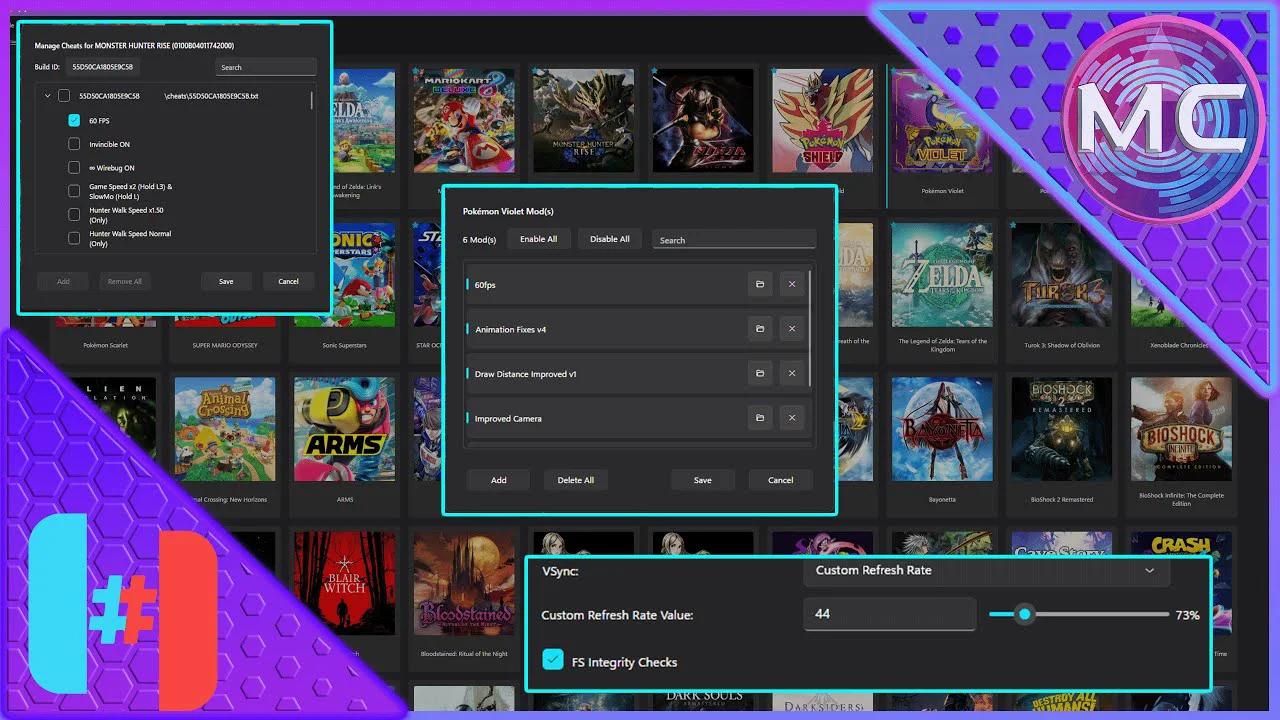Collapse the 55D50CA1805E9C58 cheat file entry
This screenshot has width=1280, height=720.
(x=47, y=95)
